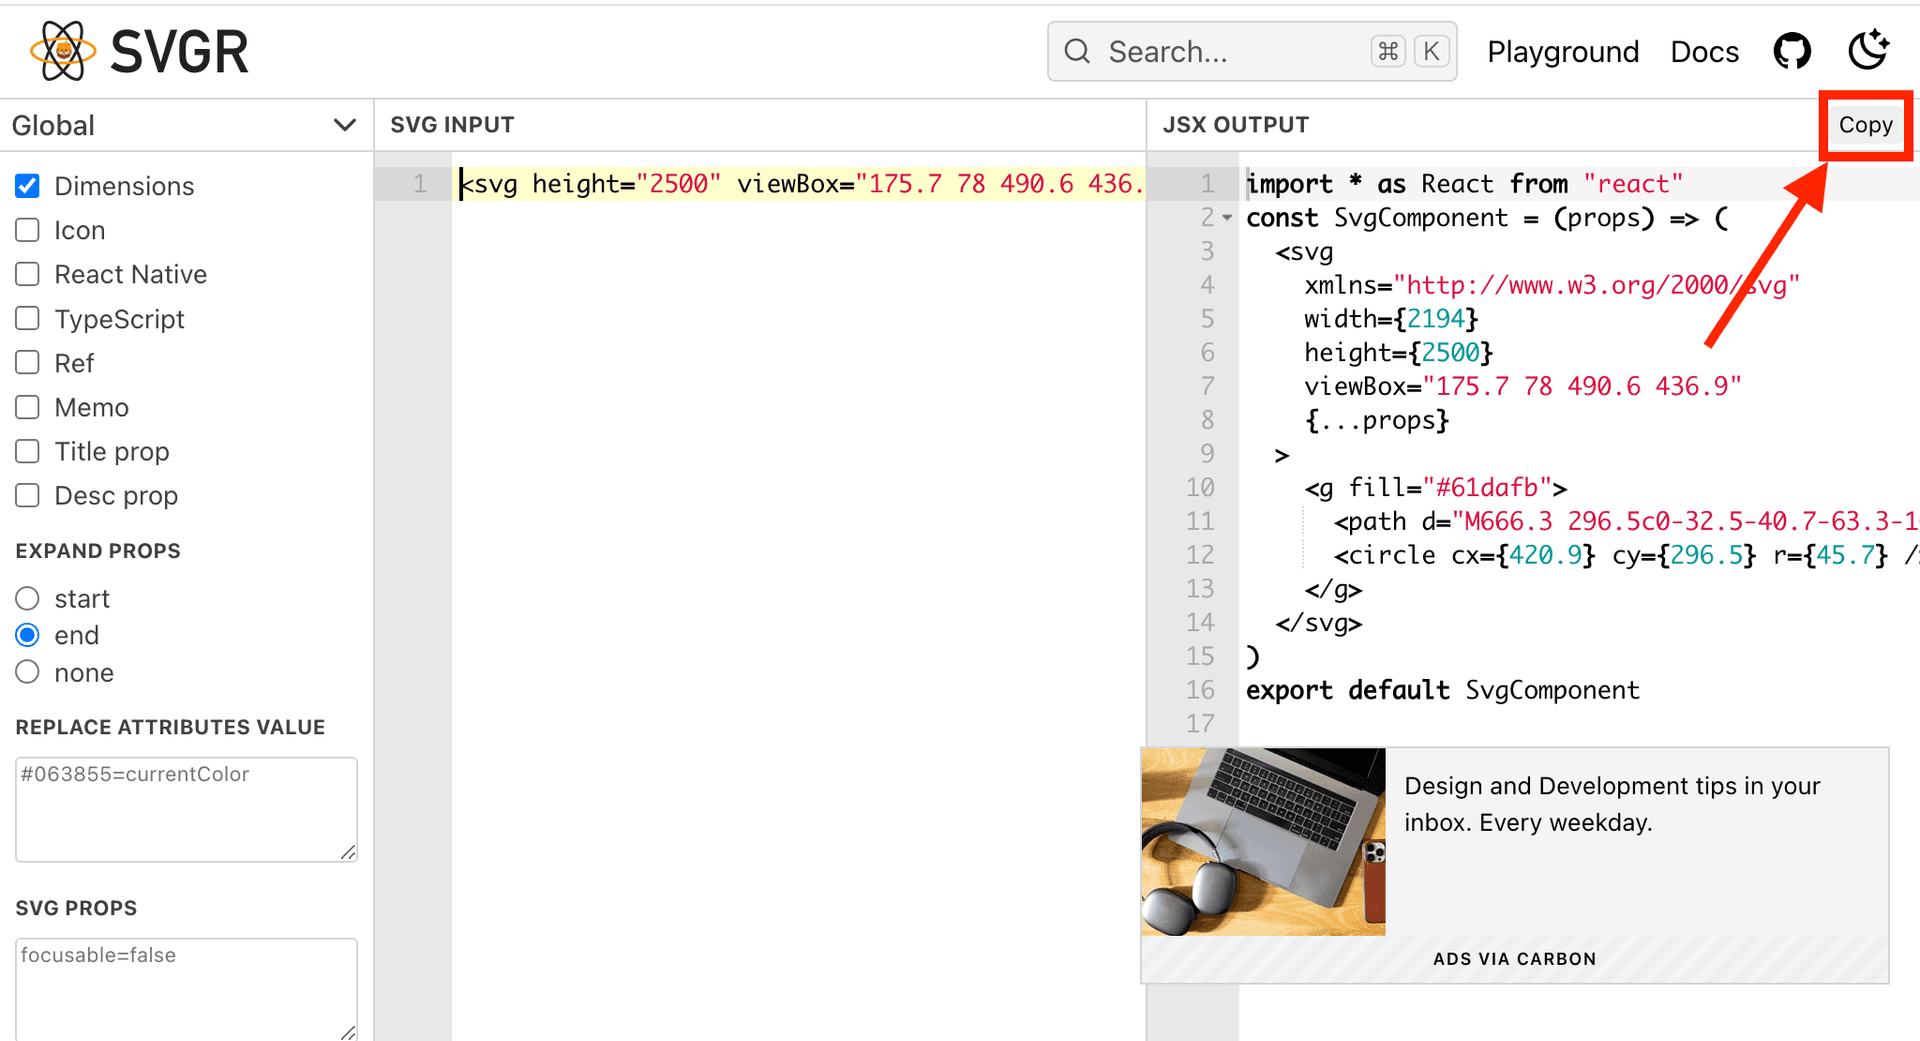Open the Docs page
Screen dimensions: 1920x1041
(1704, 51)
